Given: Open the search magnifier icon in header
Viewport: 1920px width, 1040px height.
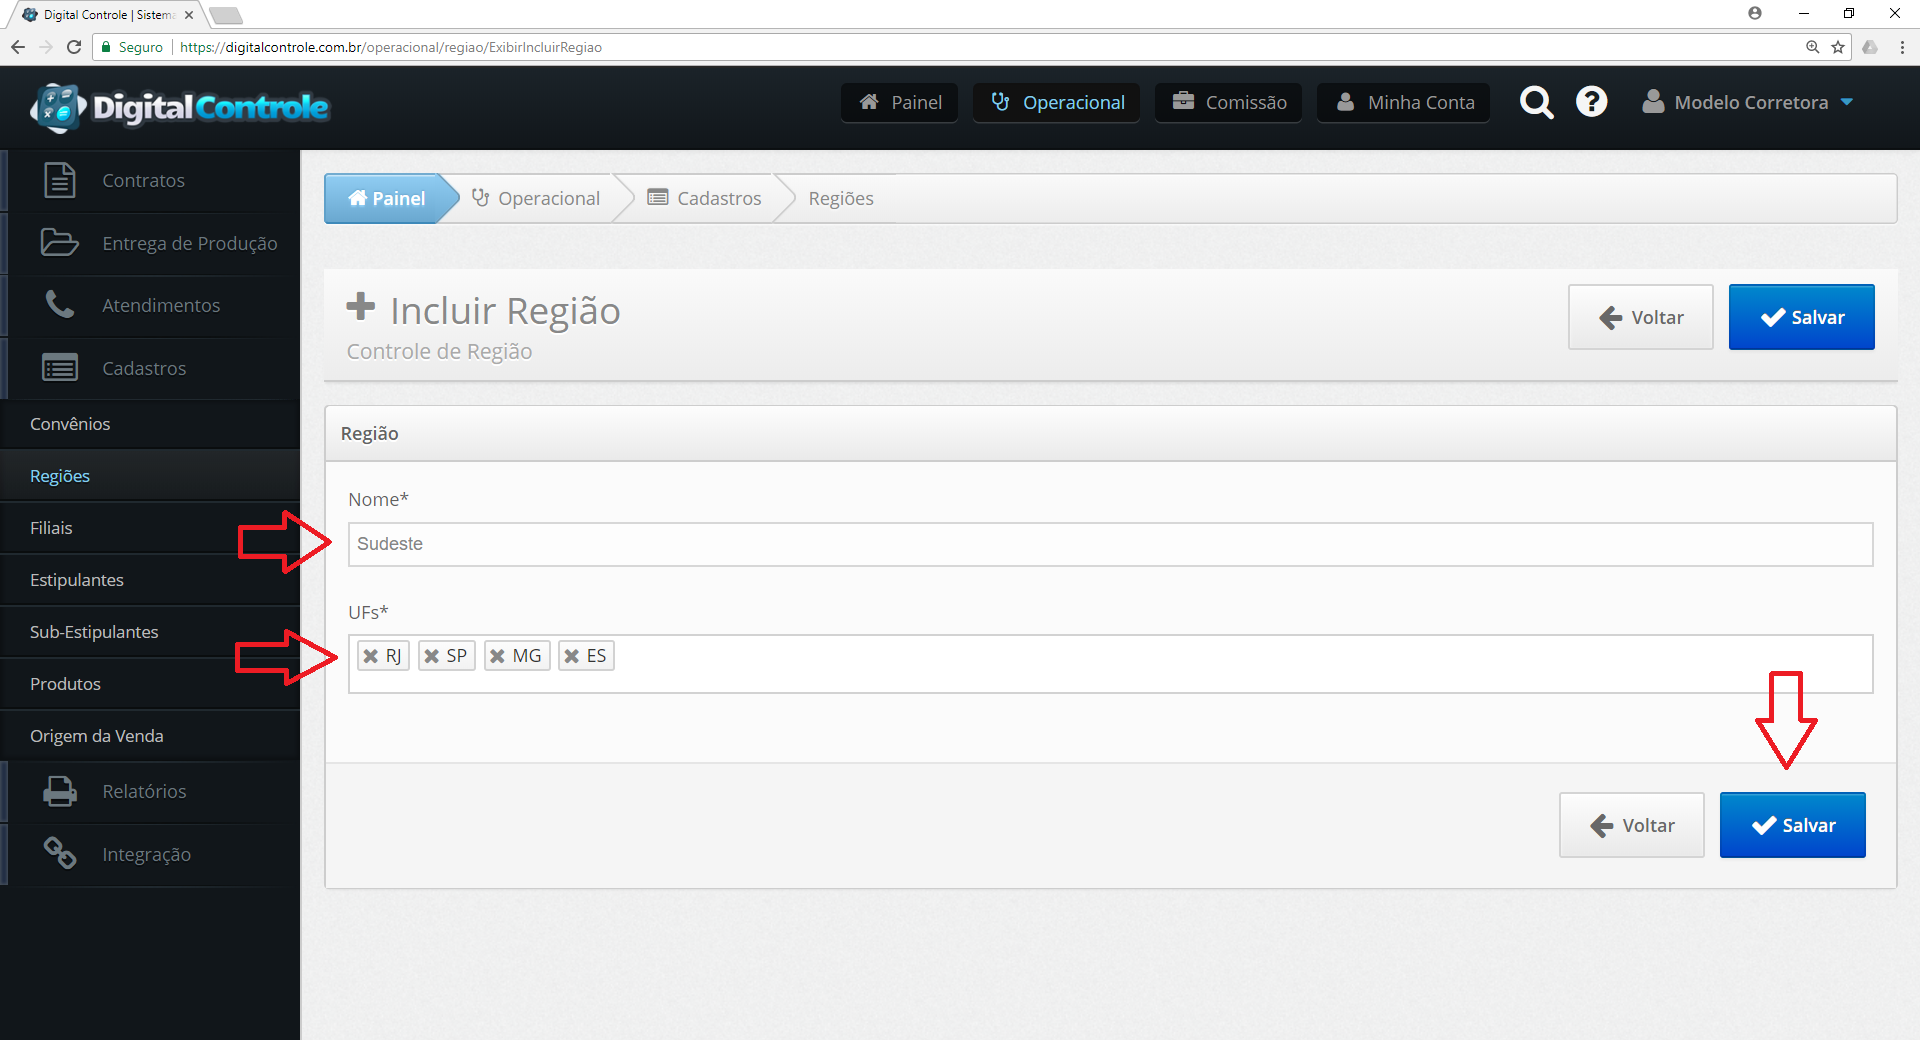Looking at the screenshot, I should (x=1536, y=102).
